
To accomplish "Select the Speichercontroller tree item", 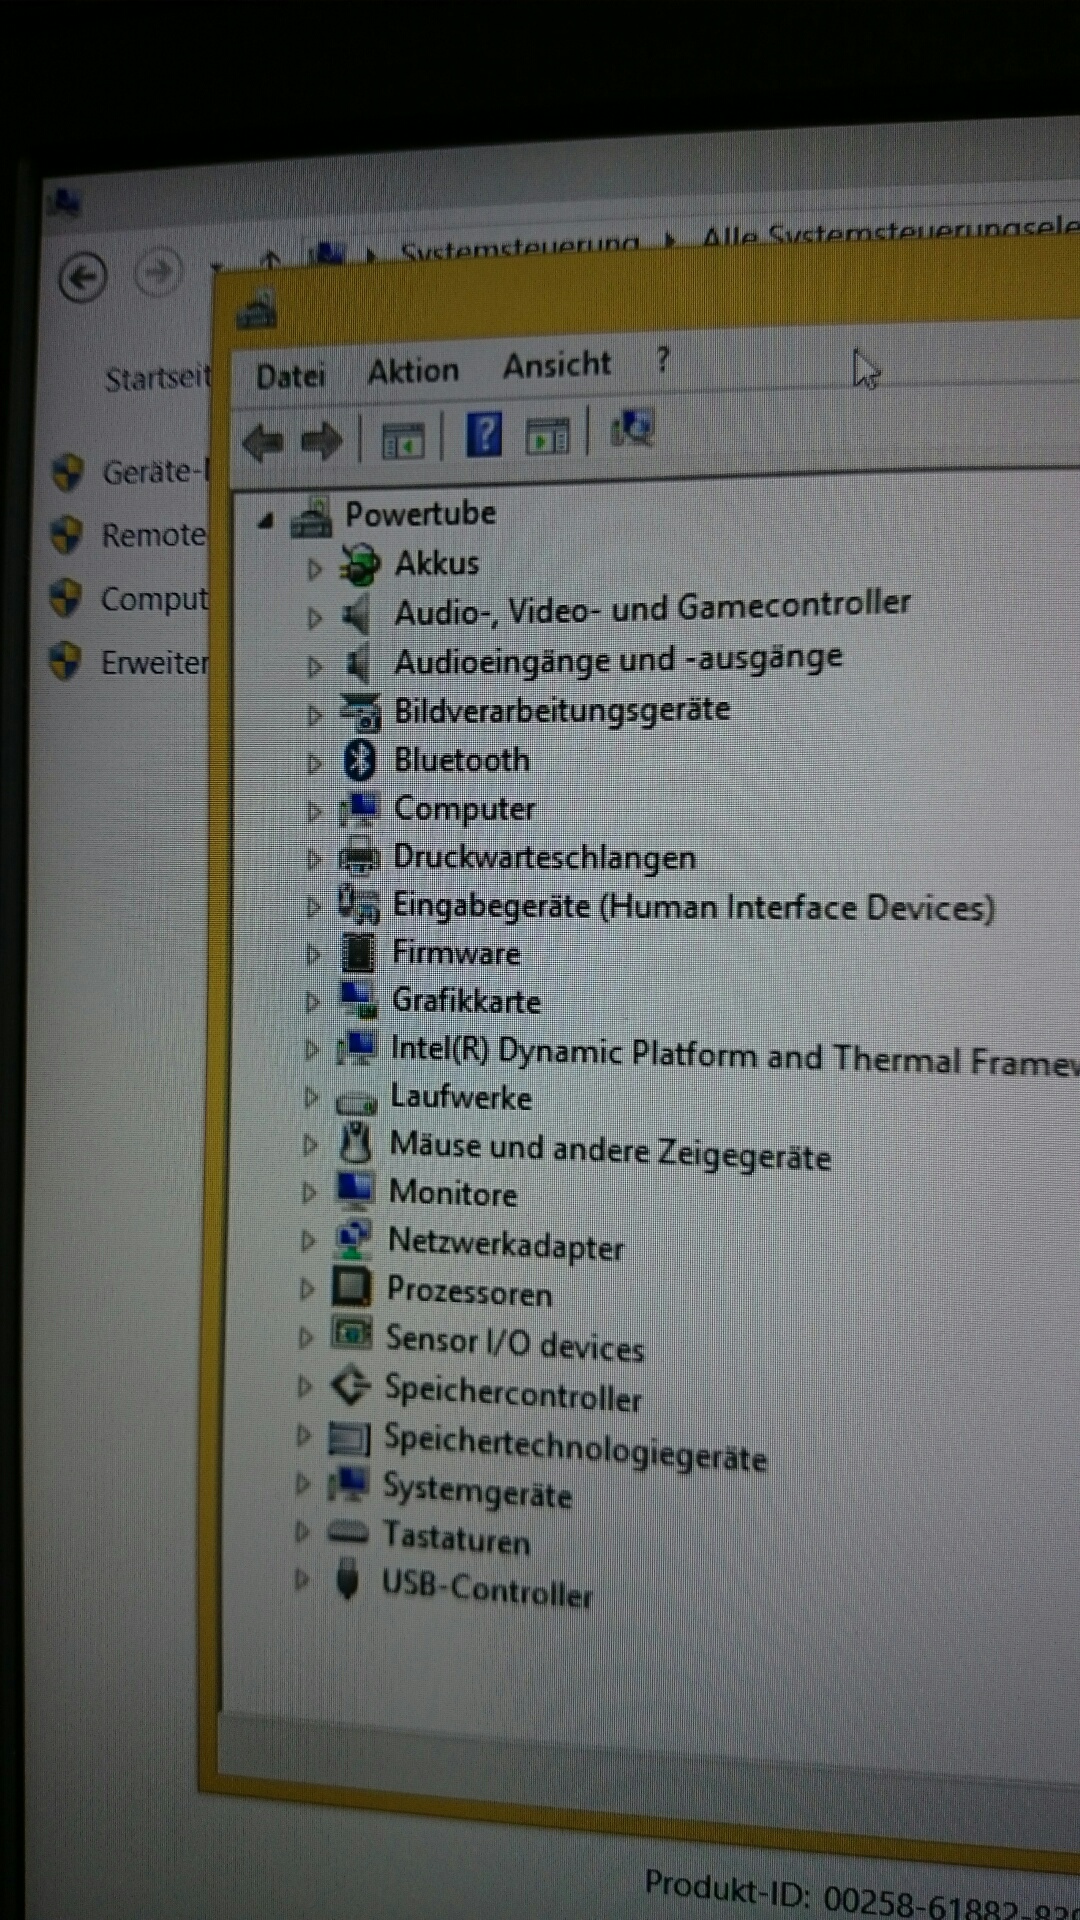I will (513, 1392).
